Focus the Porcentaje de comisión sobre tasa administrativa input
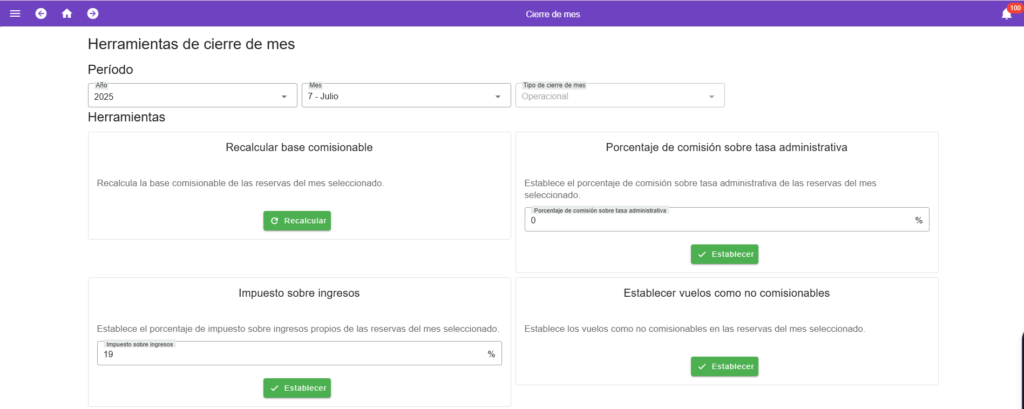Viewport: 1024px width, 409px height. [720, 220]
